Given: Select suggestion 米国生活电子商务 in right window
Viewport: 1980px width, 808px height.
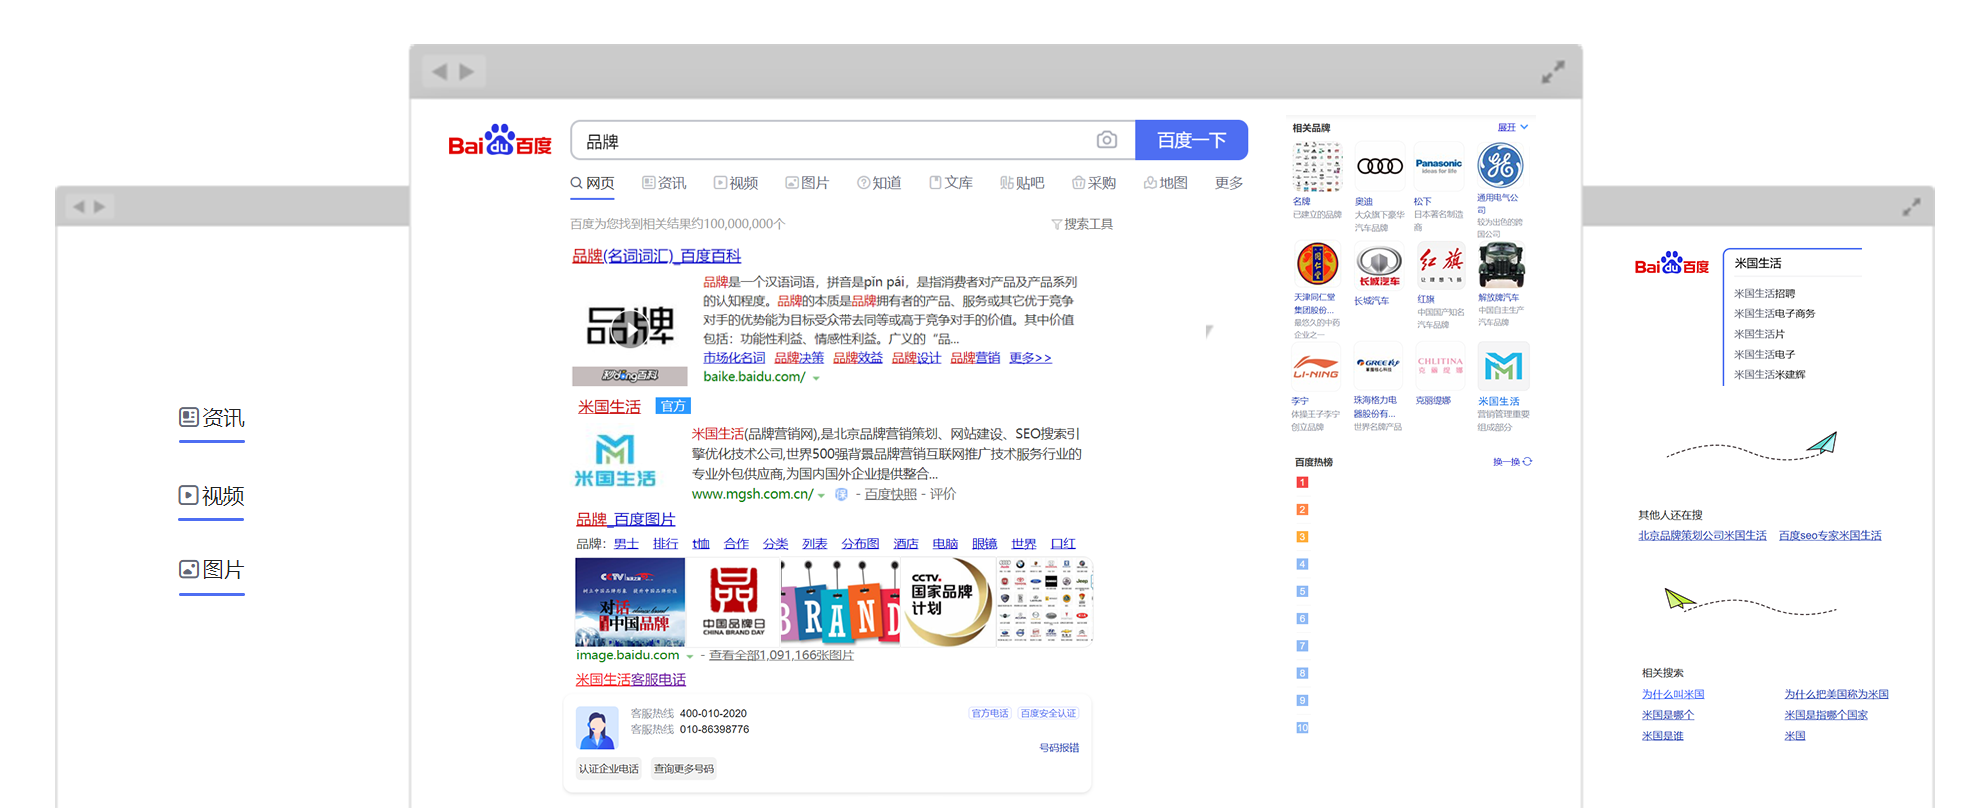Looking at the screenshot, I should [1774, 313].
